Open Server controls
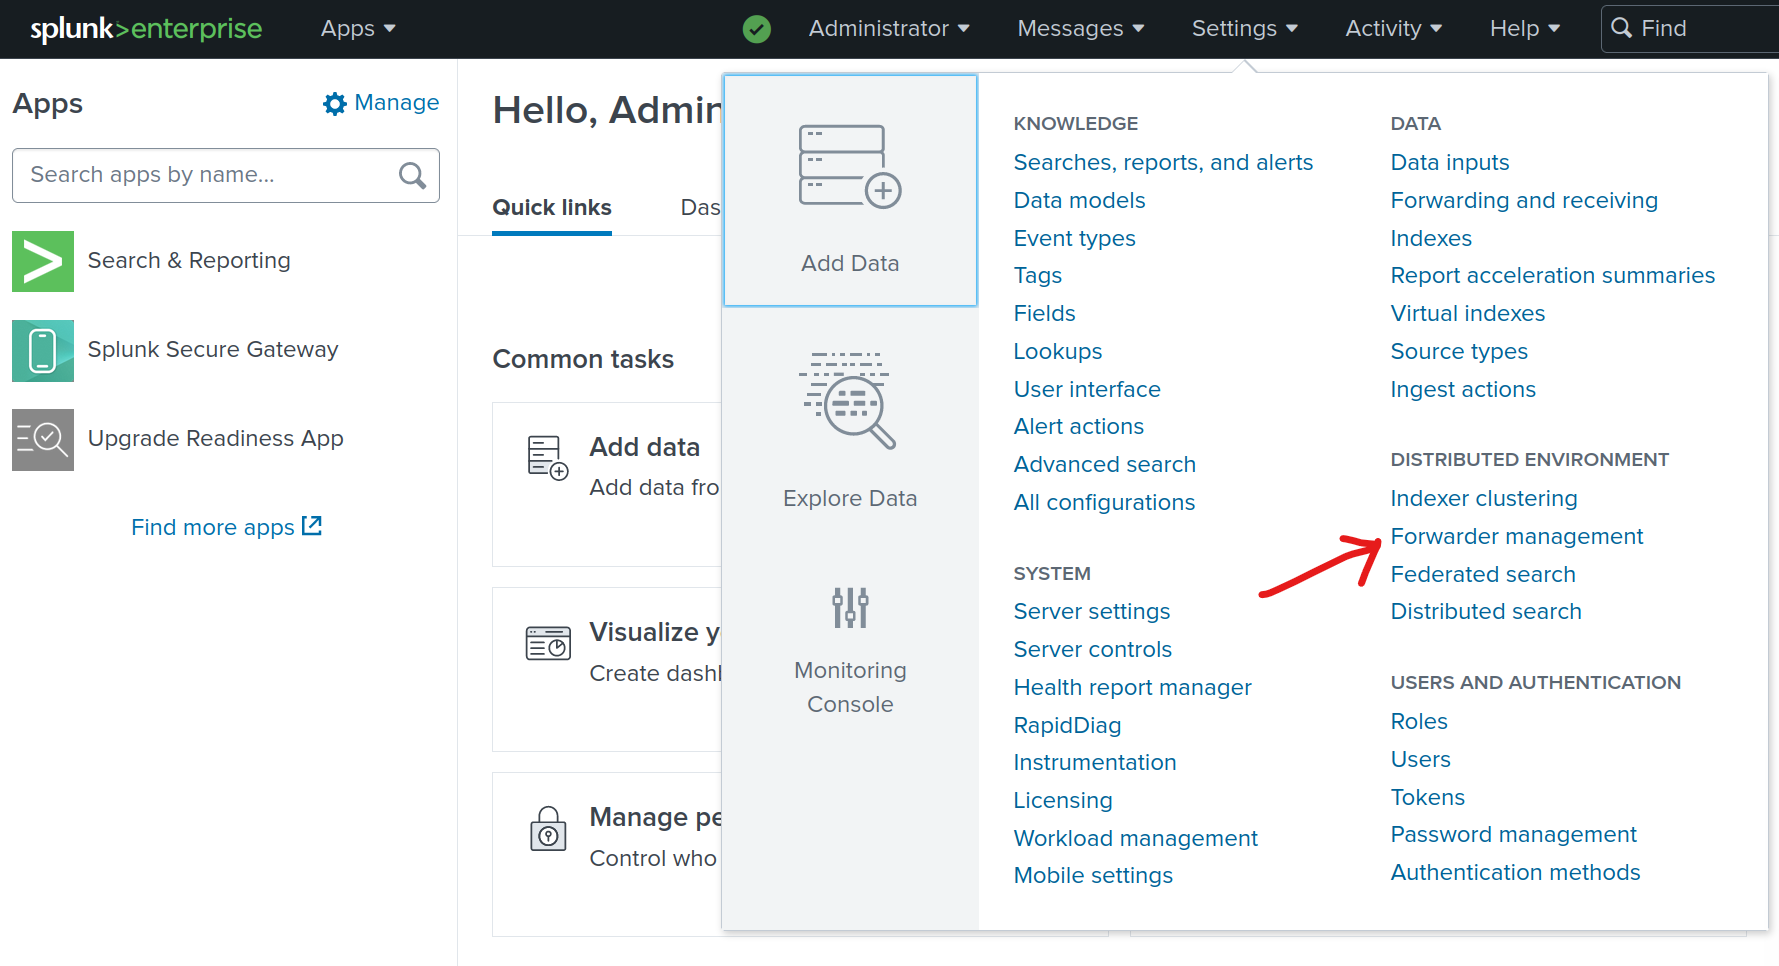This screenshot has height=966, width=1779. 1092,650
